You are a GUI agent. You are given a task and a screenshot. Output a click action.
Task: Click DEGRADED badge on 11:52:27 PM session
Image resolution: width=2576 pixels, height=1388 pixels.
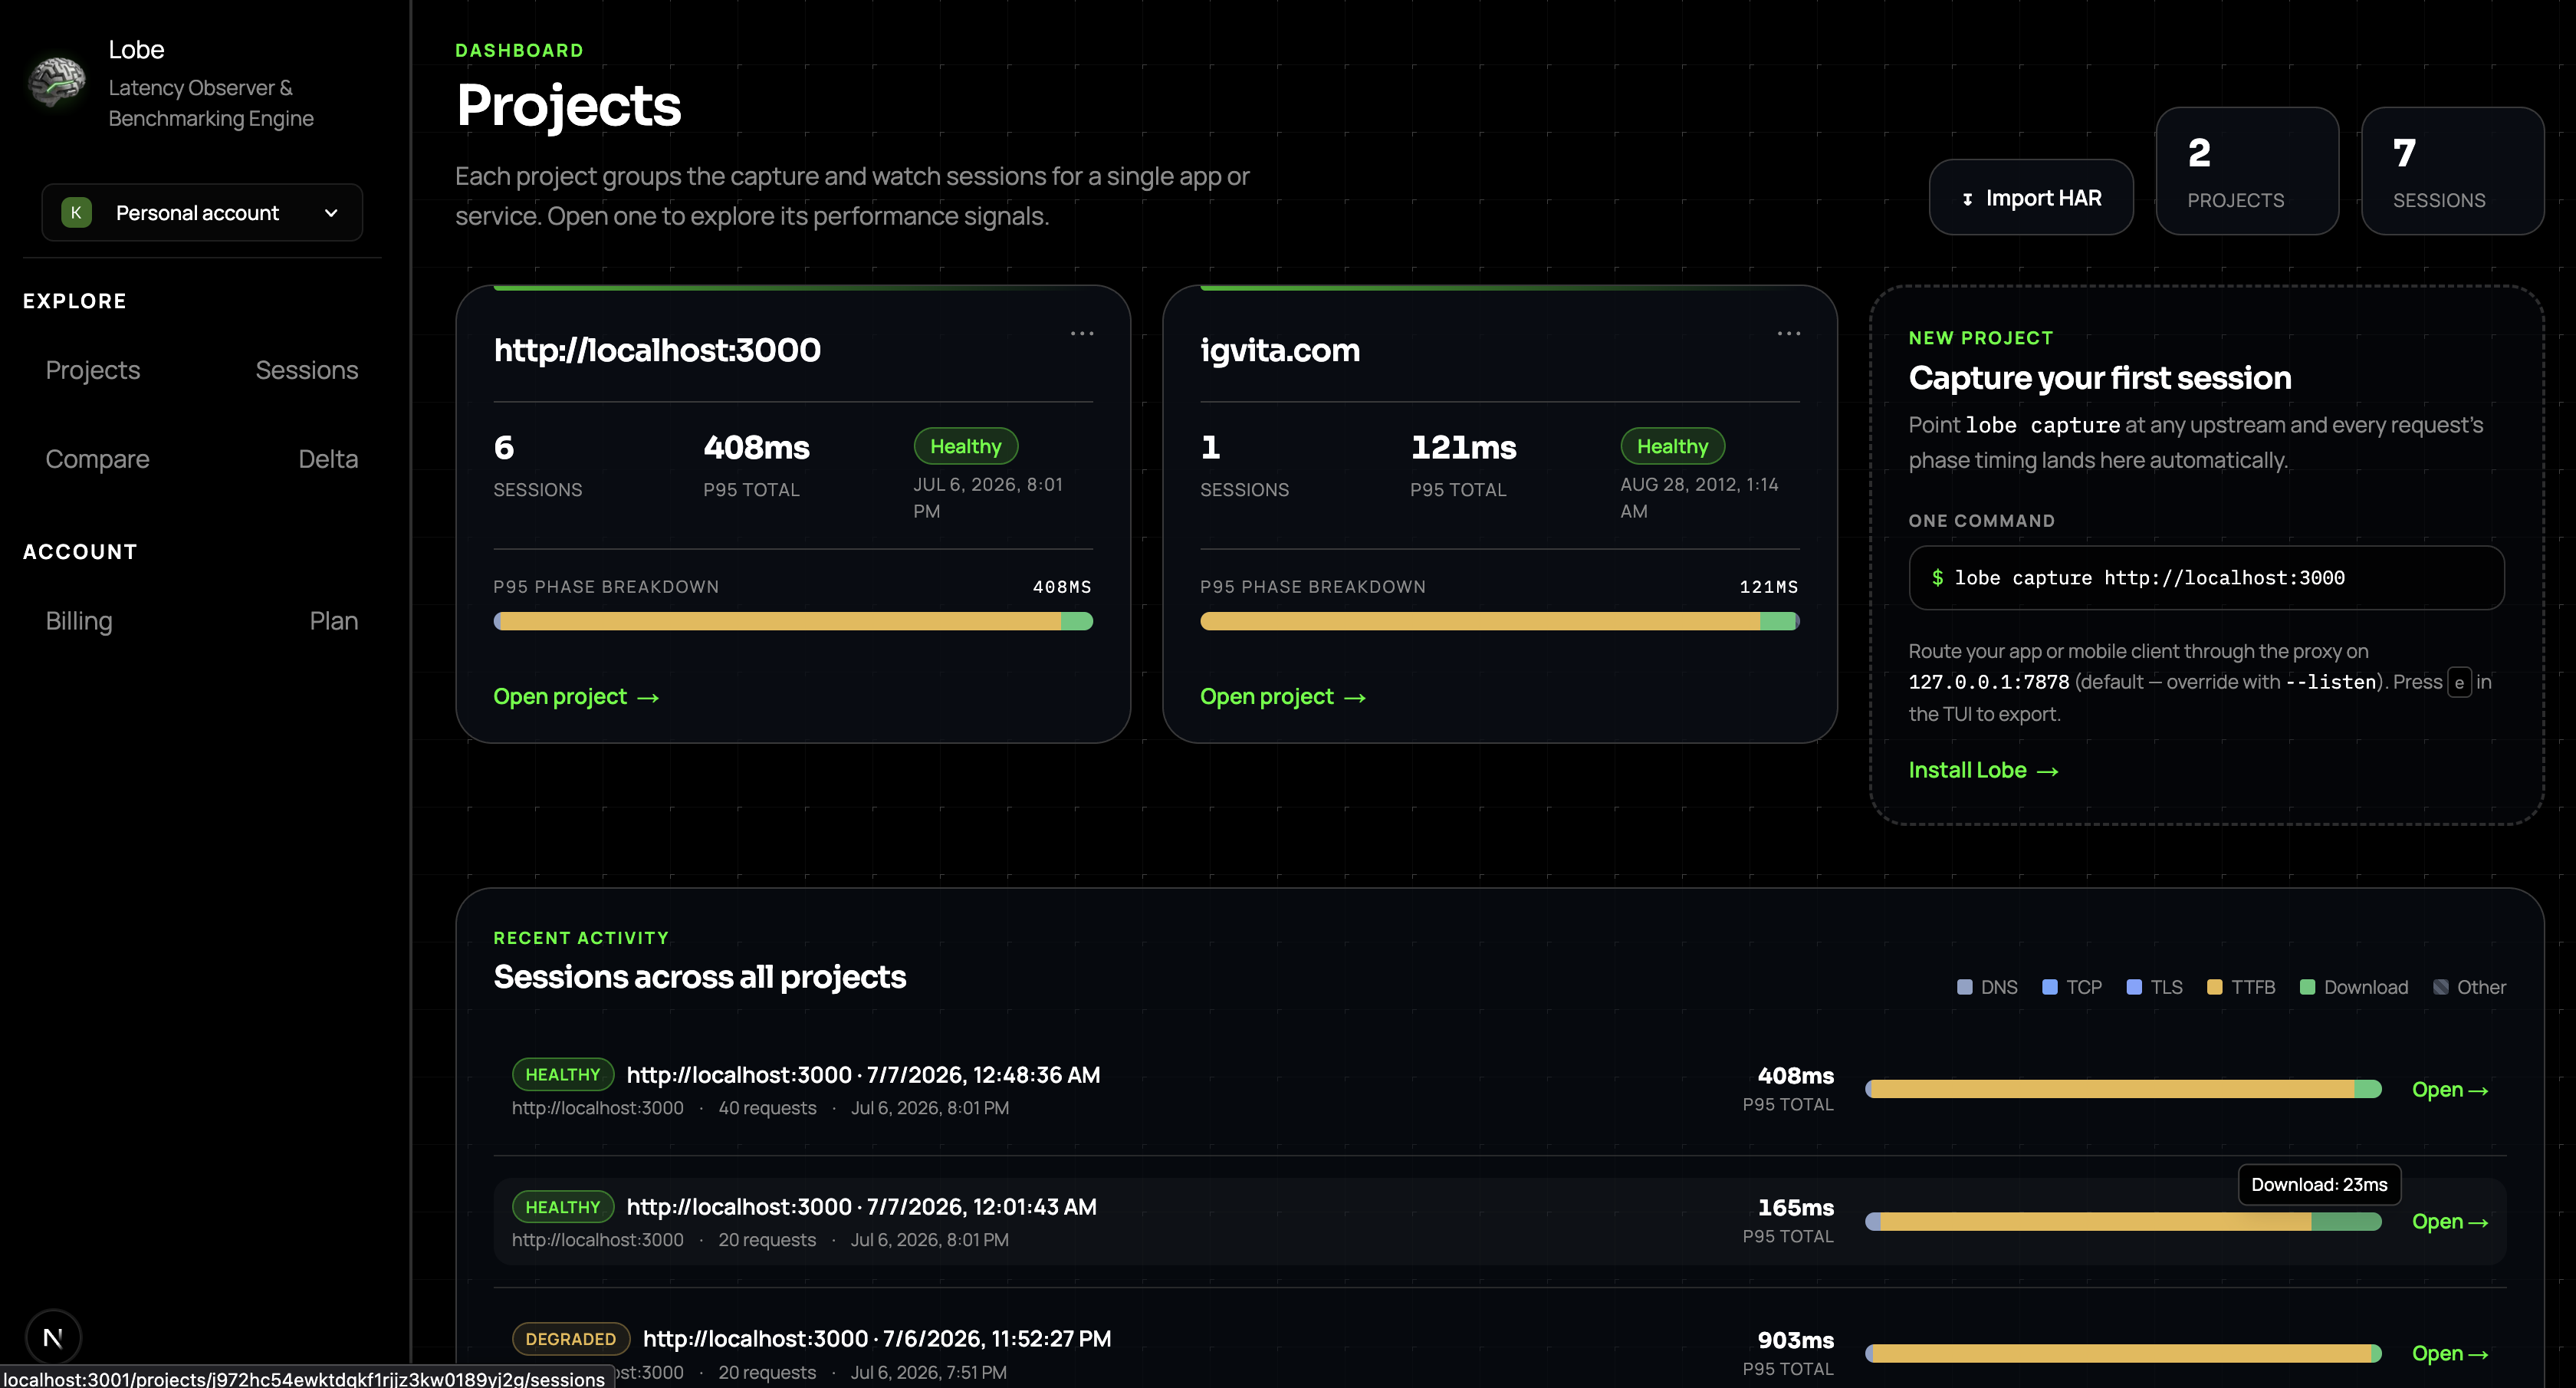tap(571, 1339)
